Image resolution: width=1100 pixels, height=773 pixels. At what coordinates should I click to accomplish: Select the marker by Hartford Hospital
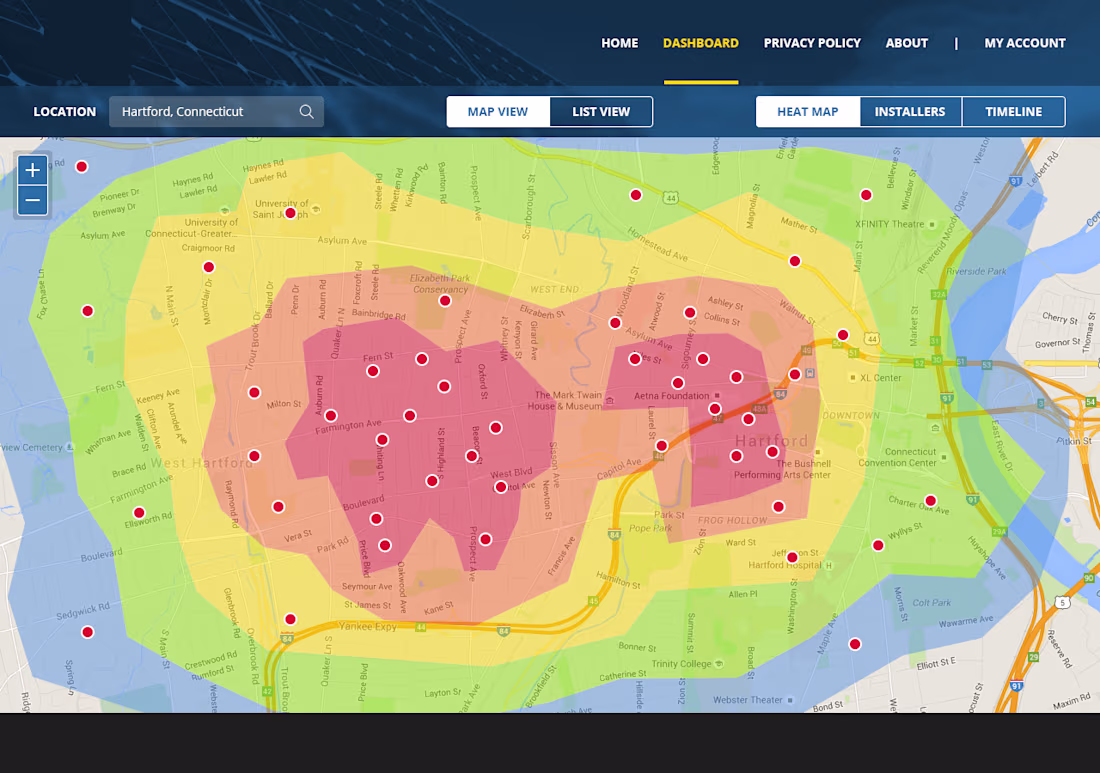[792, 556]
